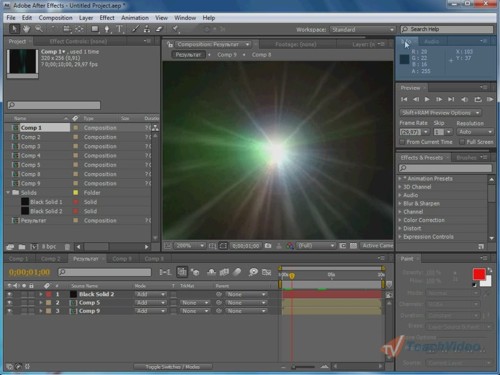Select the Brush tool
500x375 pixels.
135,29
